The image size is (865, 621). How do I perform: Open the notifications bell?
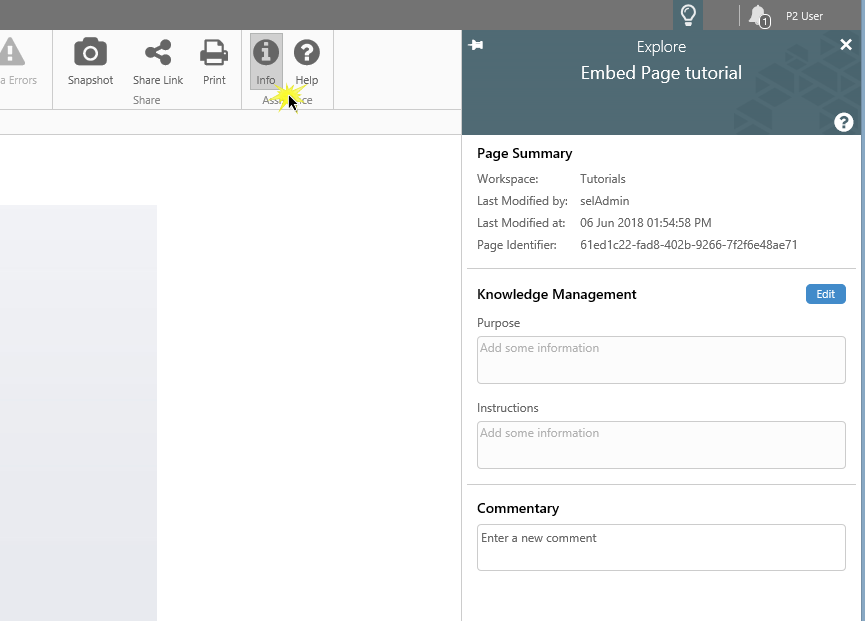pyautogui.click(x=758, y=16)
